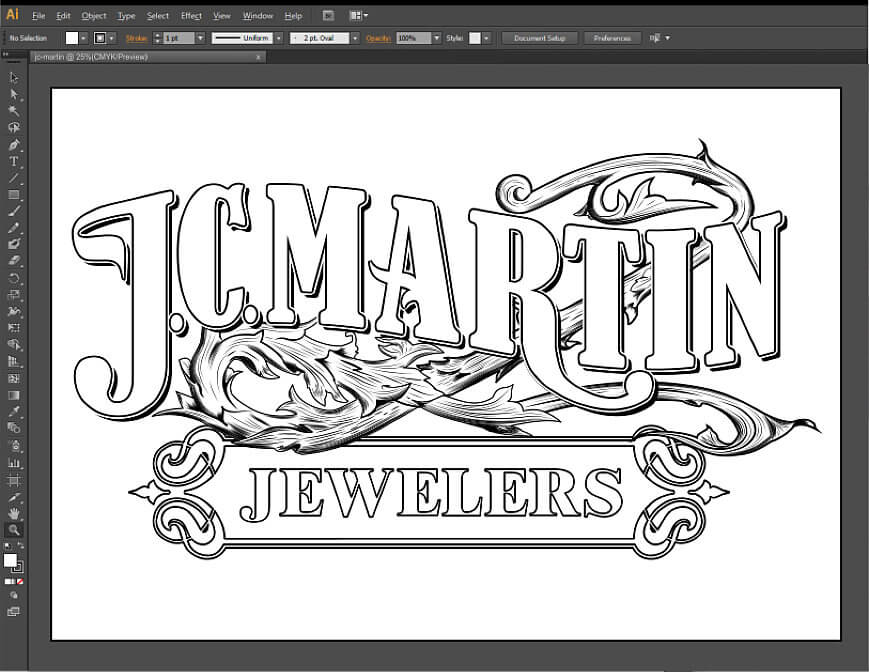Reset to default fill and stroke
This screenshot has width=869, height=672.
click(7, 547)
